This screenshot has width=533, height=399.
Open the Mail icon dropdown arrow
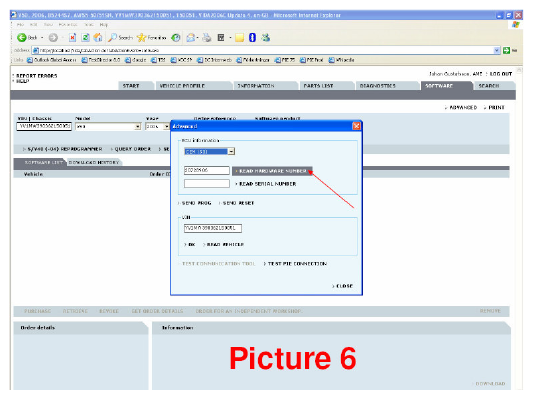click(197, 38)
